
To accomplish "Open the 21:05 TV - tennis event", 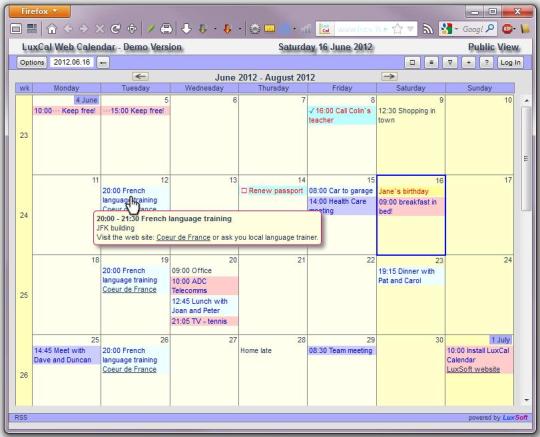I will click(205, 321).
